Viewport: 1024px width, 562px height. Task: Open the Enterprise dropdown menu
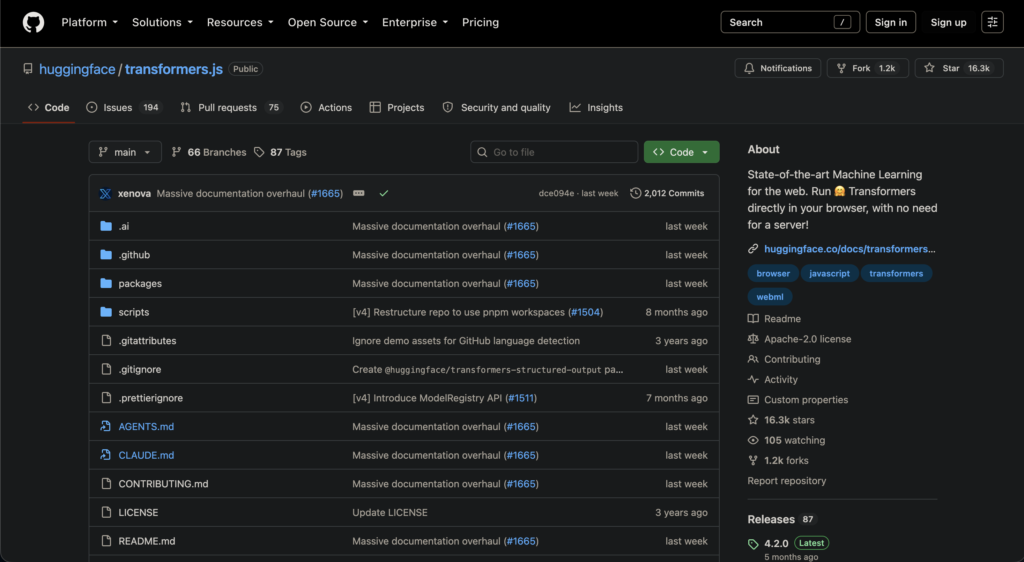click(x=415, y=22)
